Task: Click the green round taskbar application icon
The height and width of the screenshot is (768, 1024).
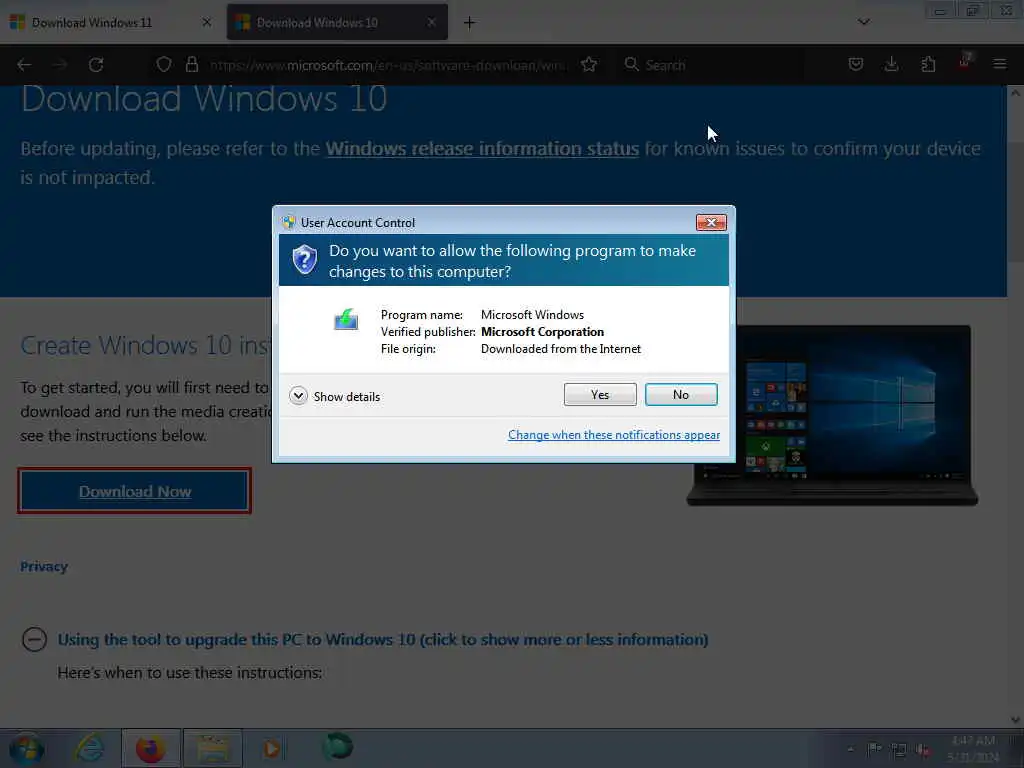Action: pos(337,746)
